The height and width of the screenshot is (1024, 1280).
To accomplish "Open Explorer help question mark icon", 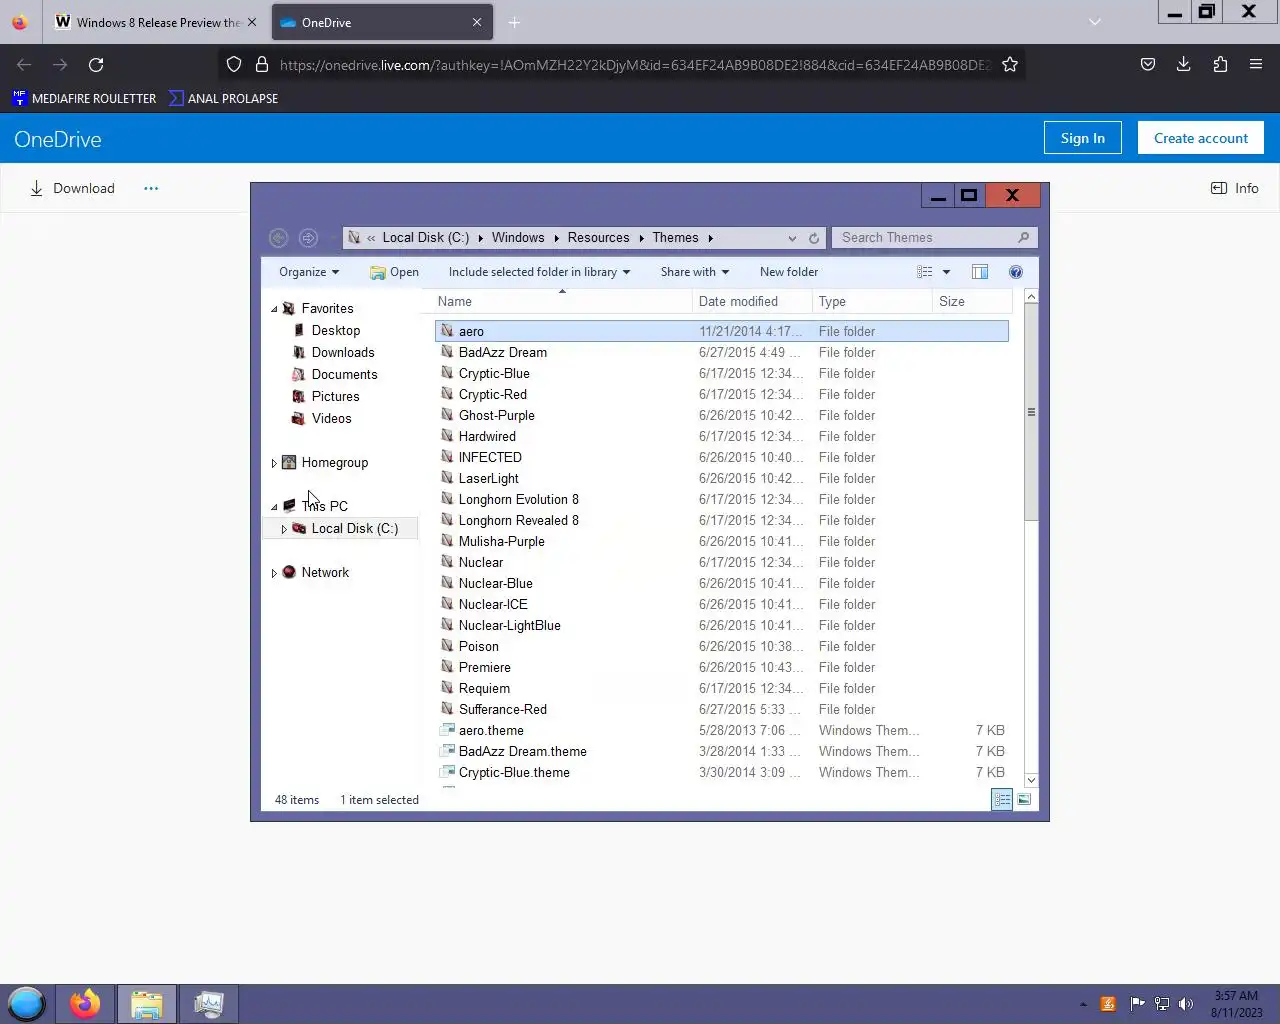I will 1016,272.
